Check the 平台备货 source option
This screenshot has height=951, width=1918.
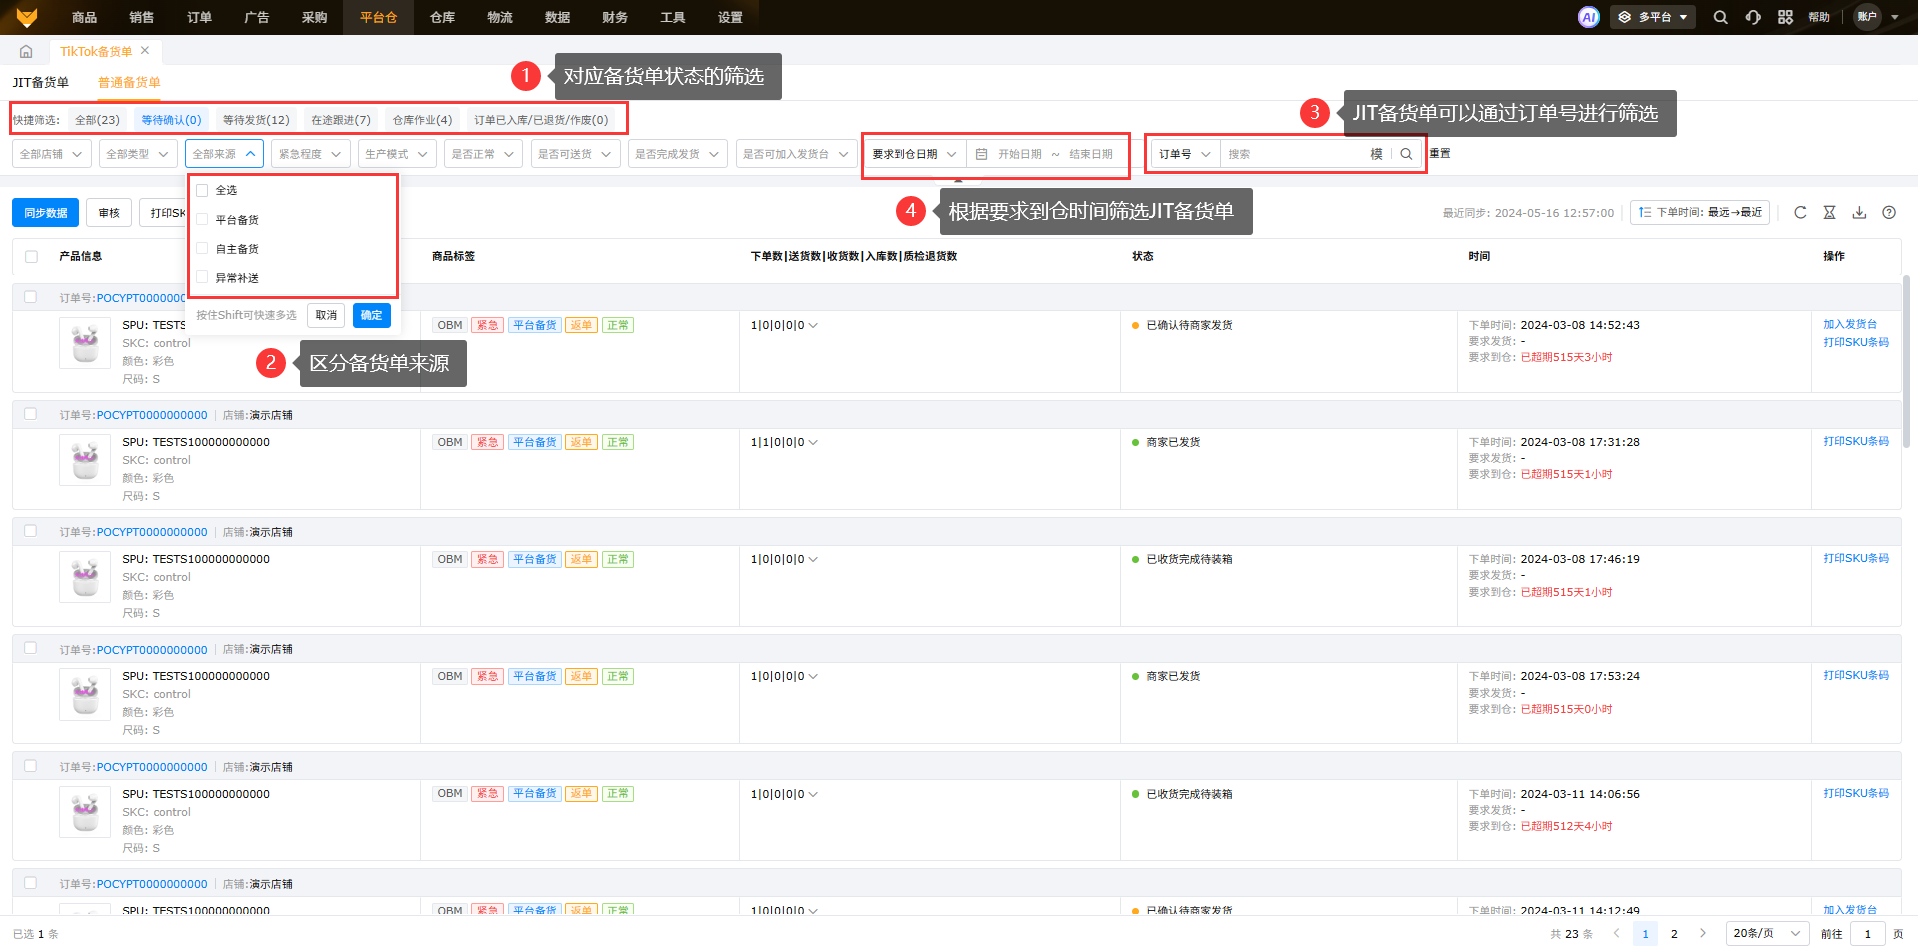(x=203, y=220)
